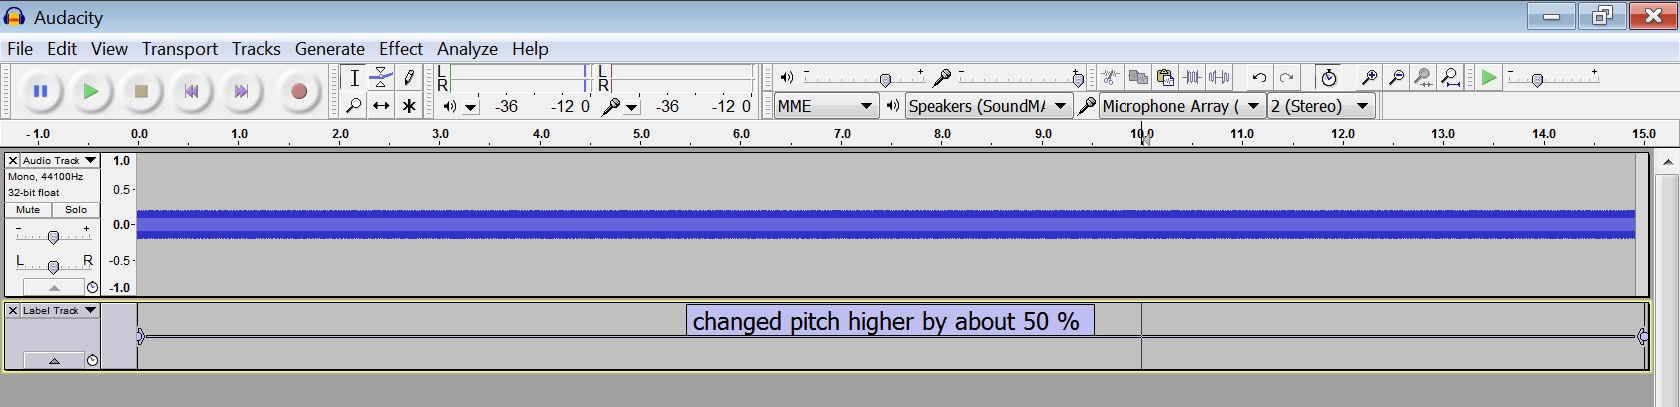Open the Speakers output device dropdown
Viewport: 1680px width, 407px height.
987,106
